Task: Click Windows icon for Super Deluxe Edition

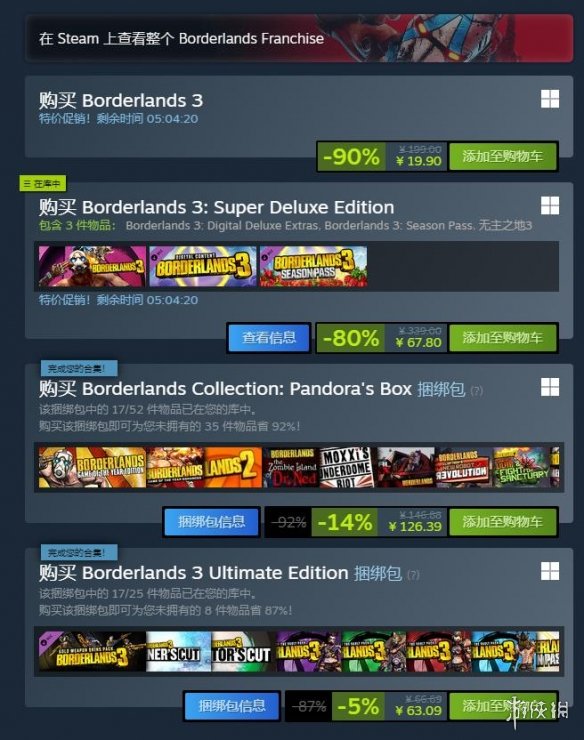Action: pos(550,206)
